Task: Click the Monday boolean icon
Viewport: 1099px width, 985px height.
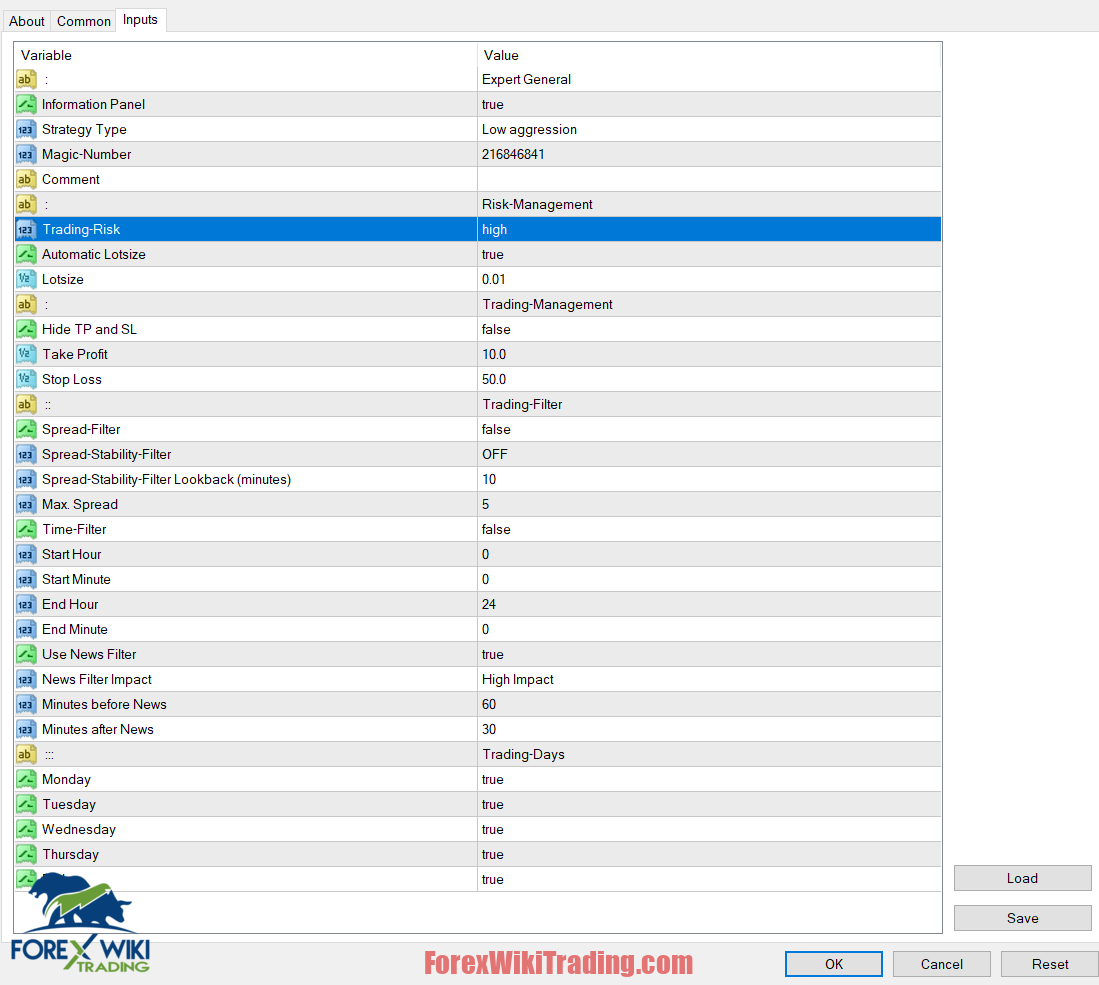Action: pos(26,780)
